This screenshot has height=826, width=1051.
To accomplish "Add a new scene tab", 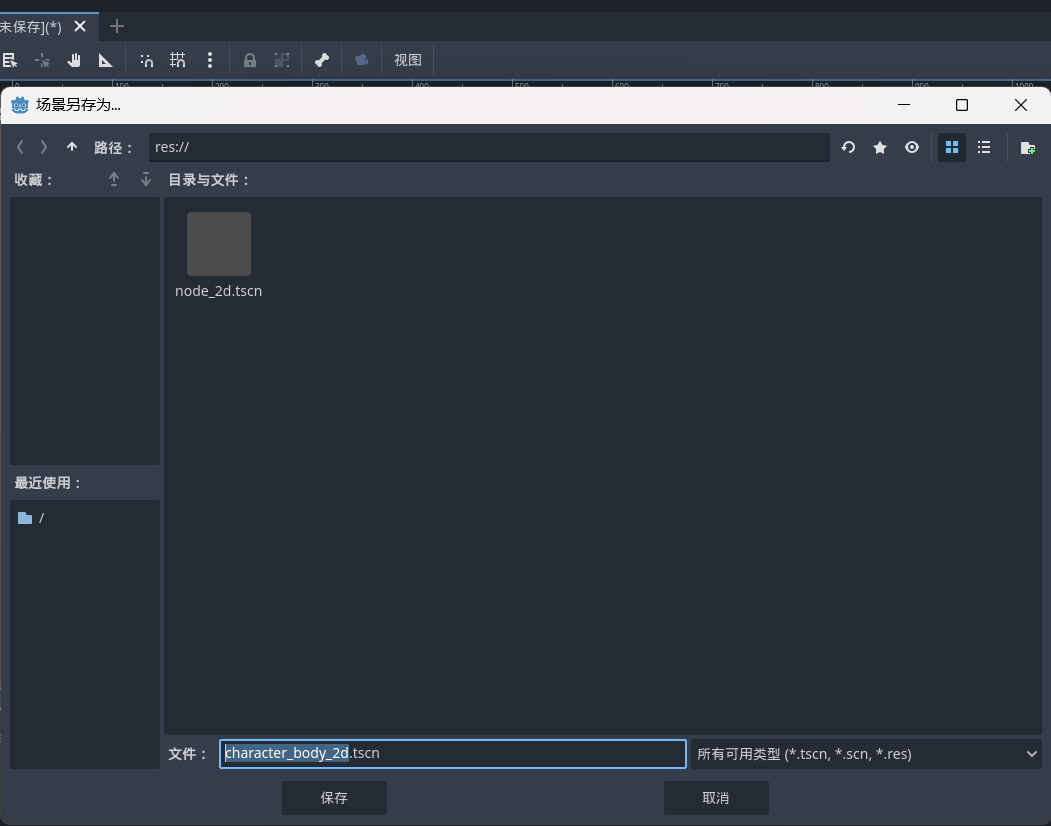I will (117, 26).
